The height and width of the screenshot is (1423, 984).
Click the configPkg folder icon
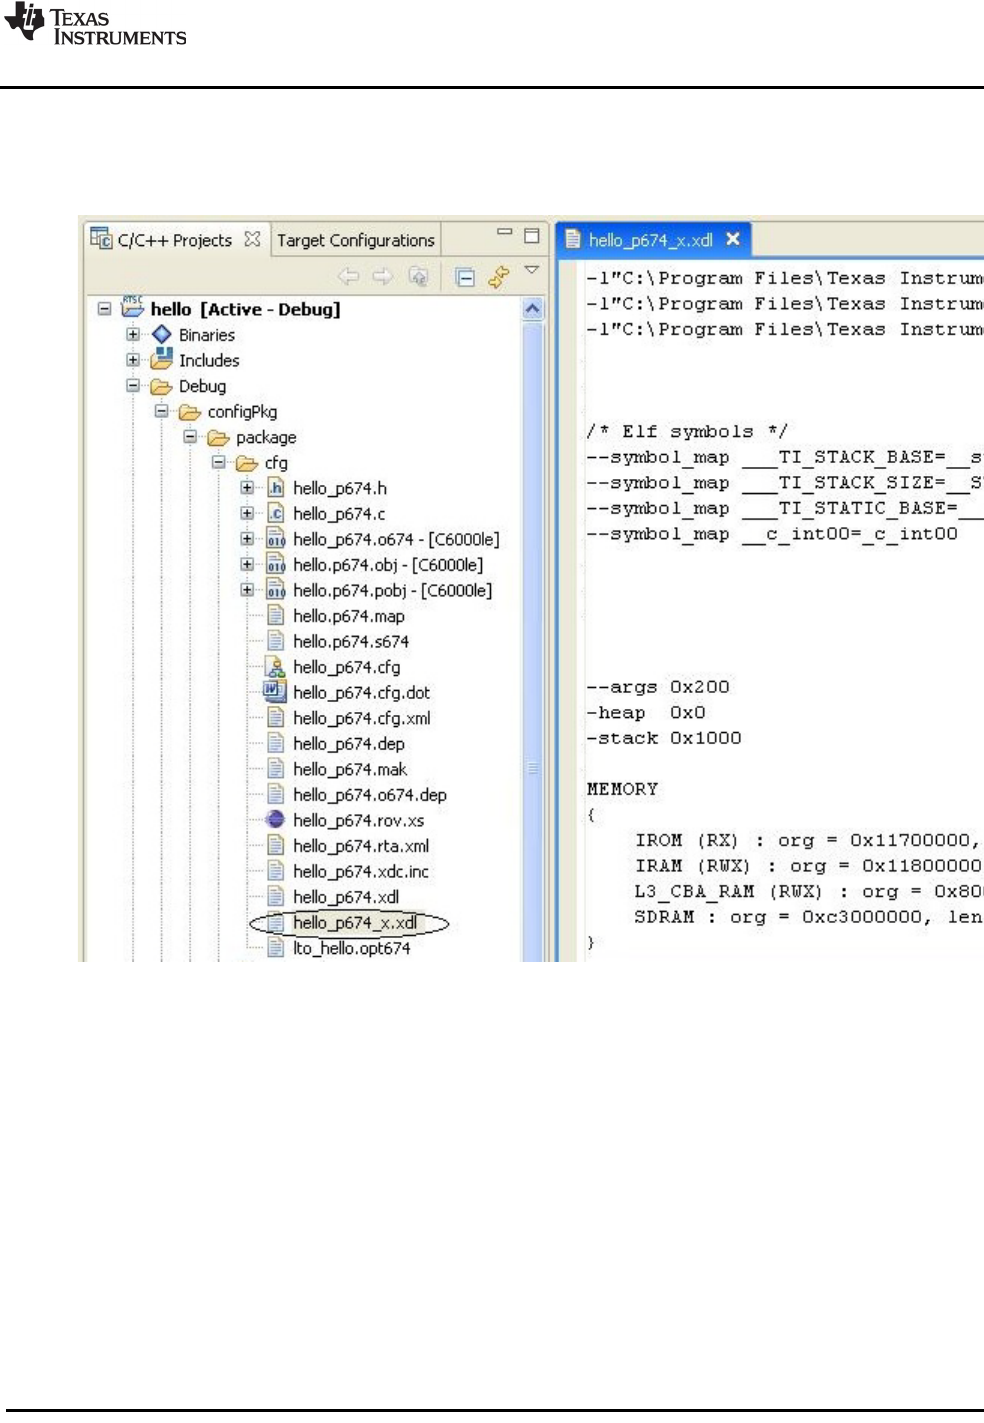190,412
